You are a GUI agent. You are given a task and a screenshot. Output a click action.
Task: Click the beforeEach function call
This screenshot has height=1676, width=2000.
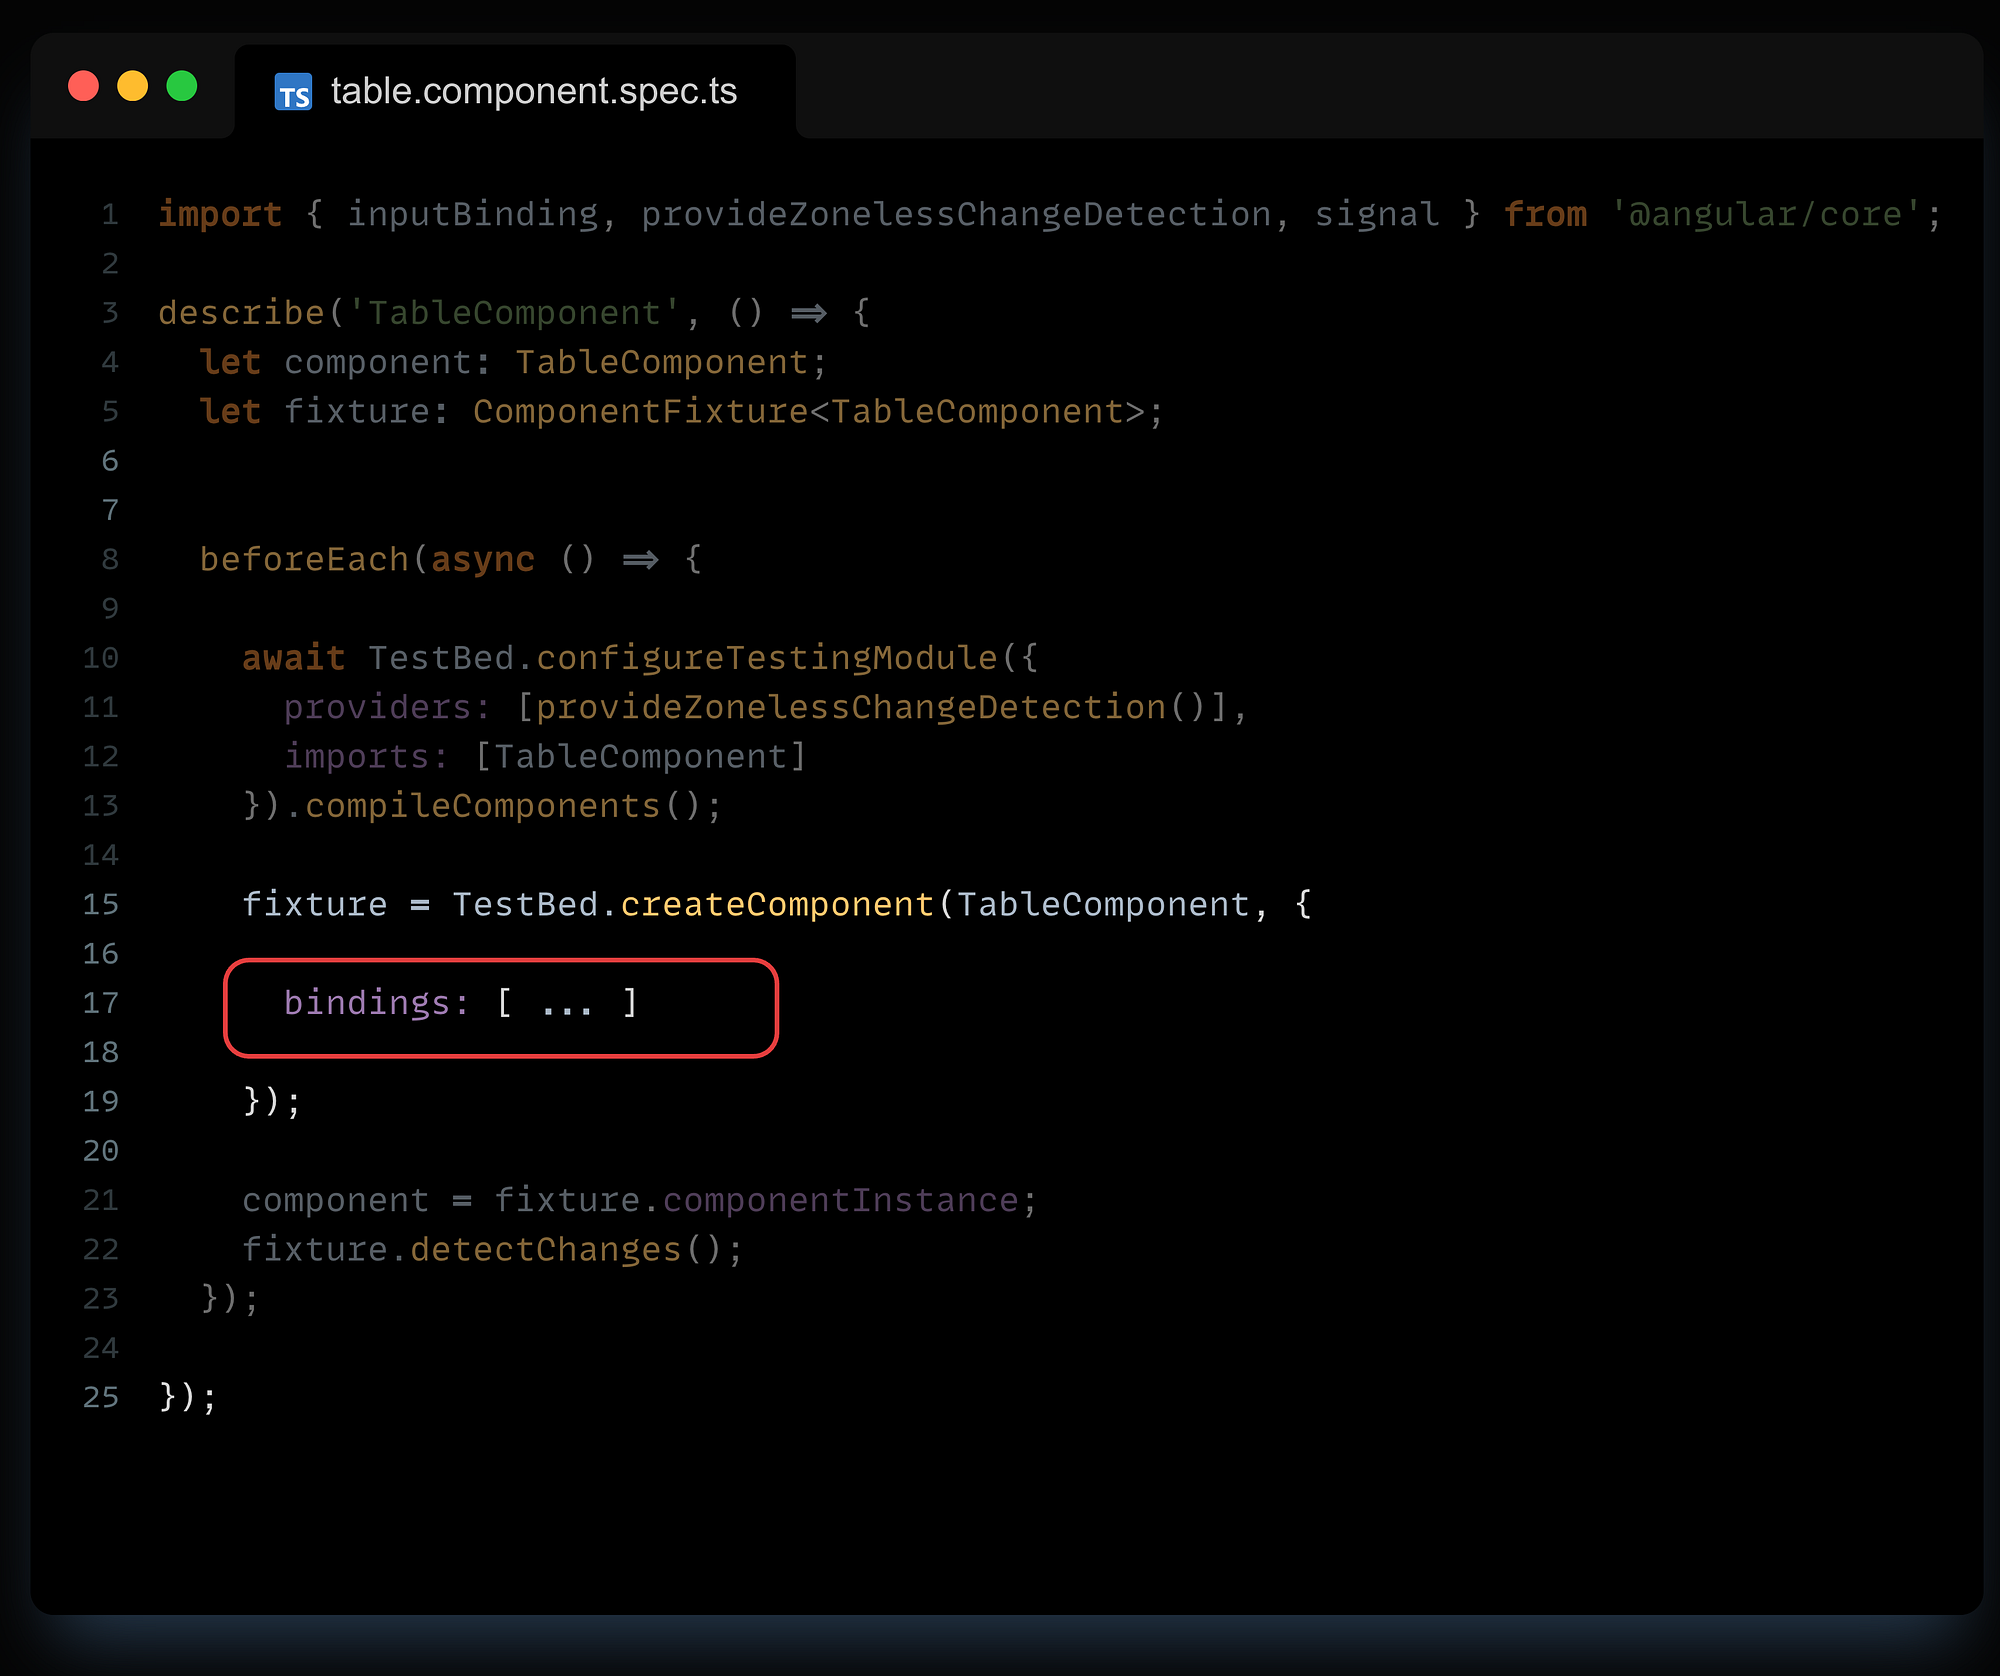(x=304, y=559)
